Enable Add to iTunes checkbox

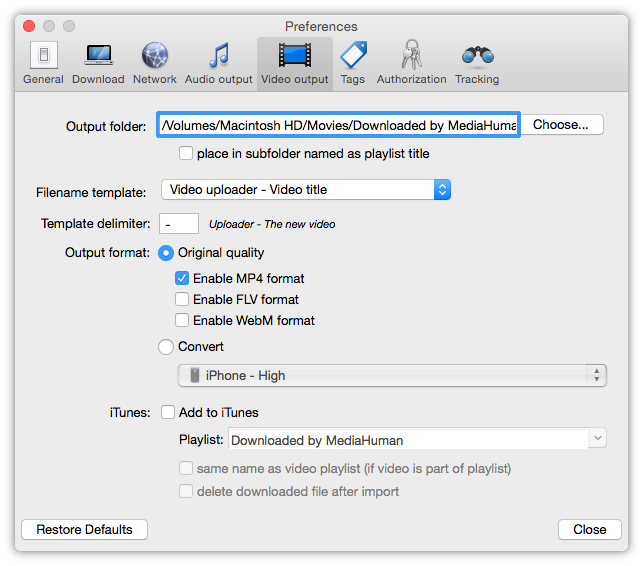click(168, 412)
